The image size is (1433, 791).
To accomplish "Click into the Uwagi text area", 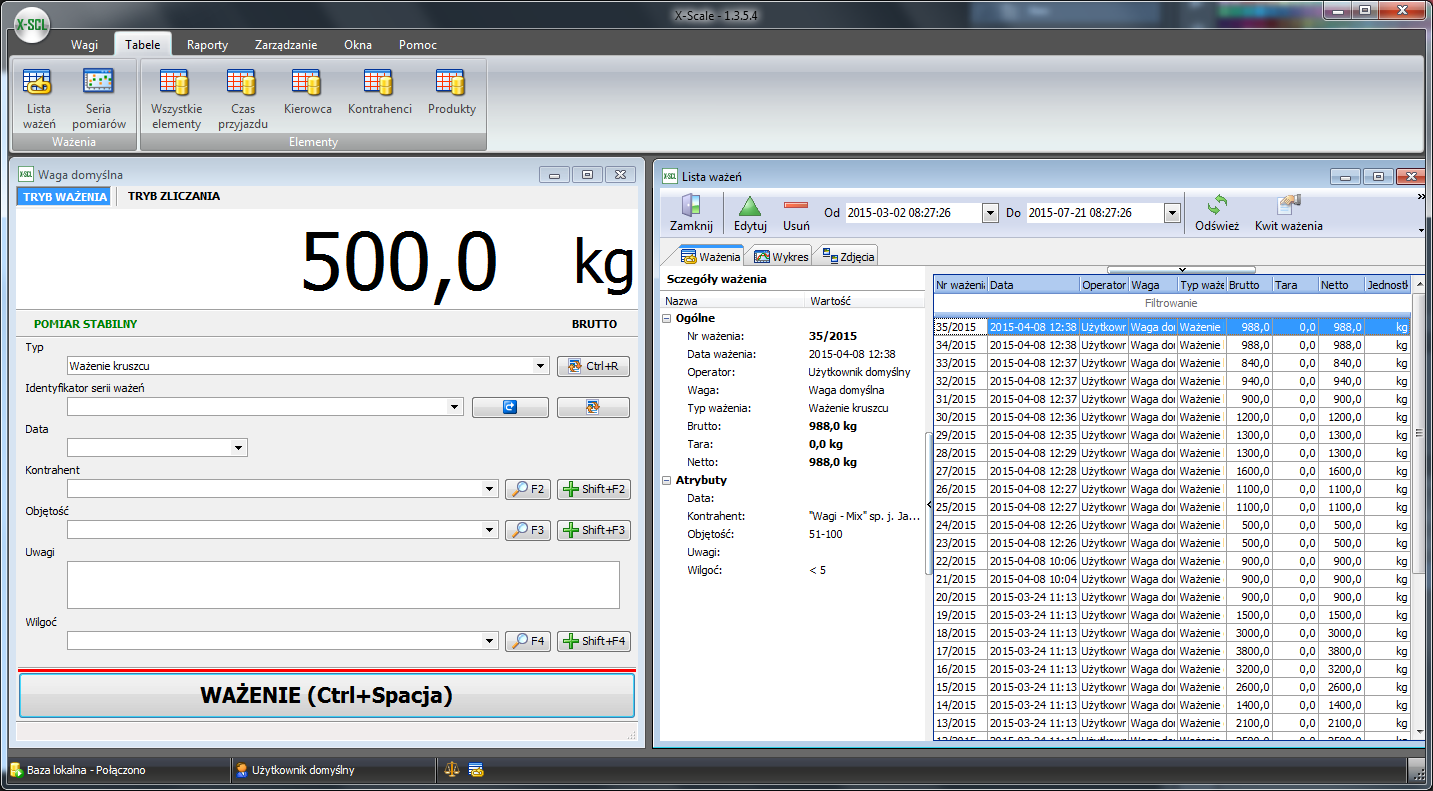I will pyautogui.click(x=343, y=584).
